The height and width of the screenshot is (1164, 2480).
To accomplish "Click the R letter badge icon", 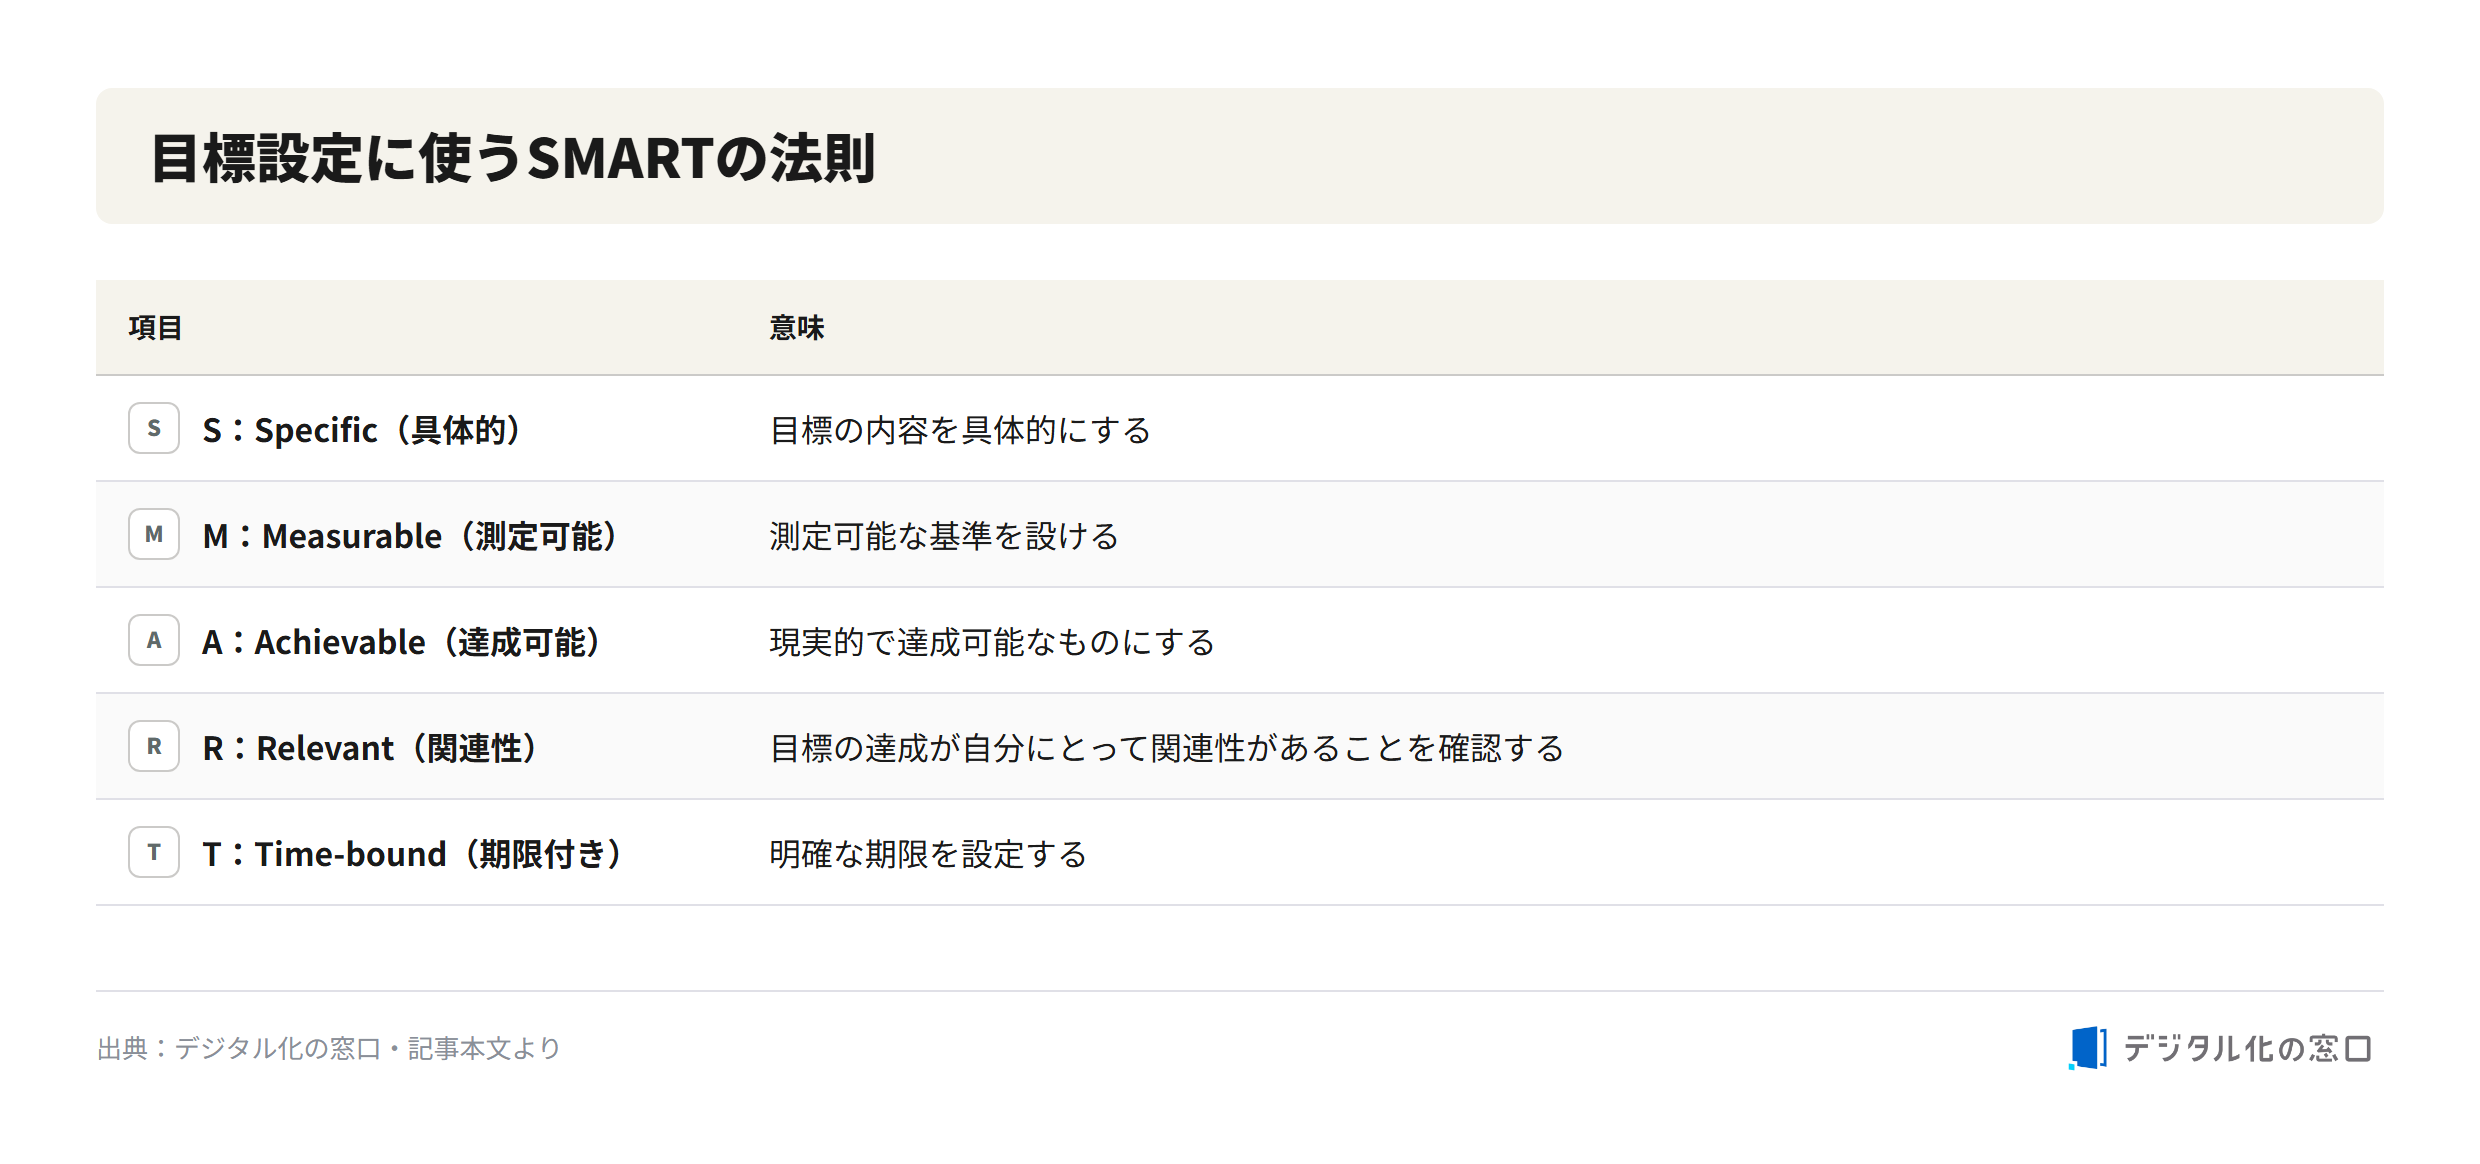I will pyautogui.click(x=154, y=746).
